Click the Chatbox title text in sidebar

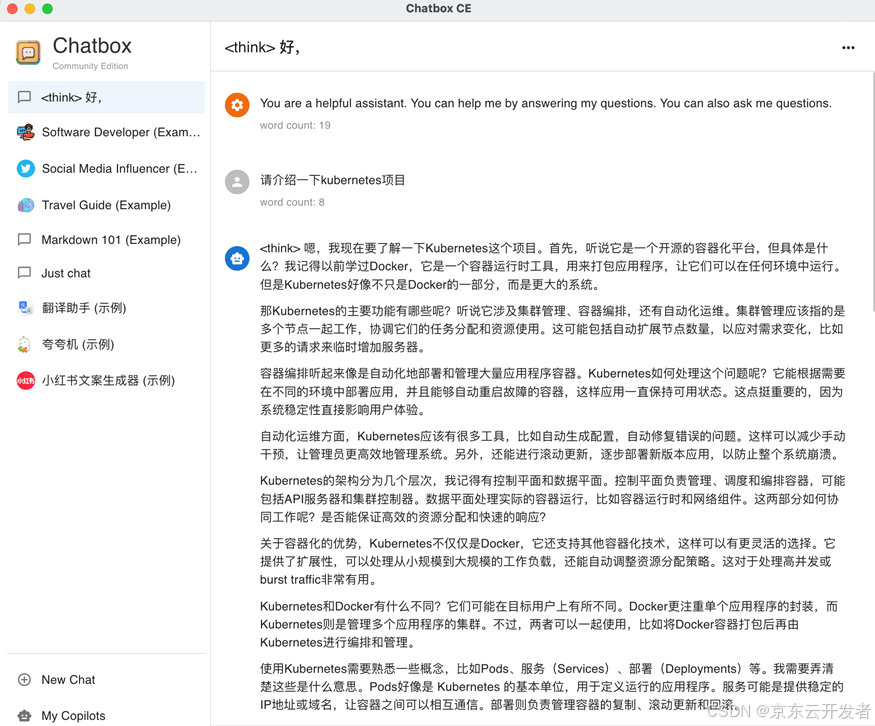point(92,46)
